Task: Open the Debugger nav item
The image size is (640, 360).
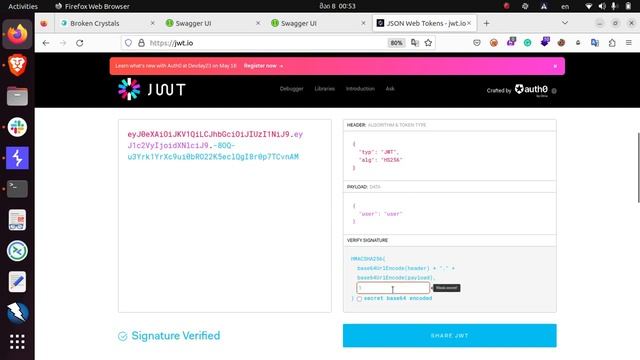Action: [291, 89]
